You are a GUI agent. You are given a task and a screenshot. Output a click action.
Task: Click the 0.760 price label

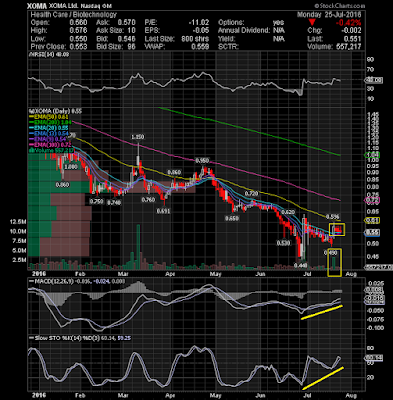point(148,200)
